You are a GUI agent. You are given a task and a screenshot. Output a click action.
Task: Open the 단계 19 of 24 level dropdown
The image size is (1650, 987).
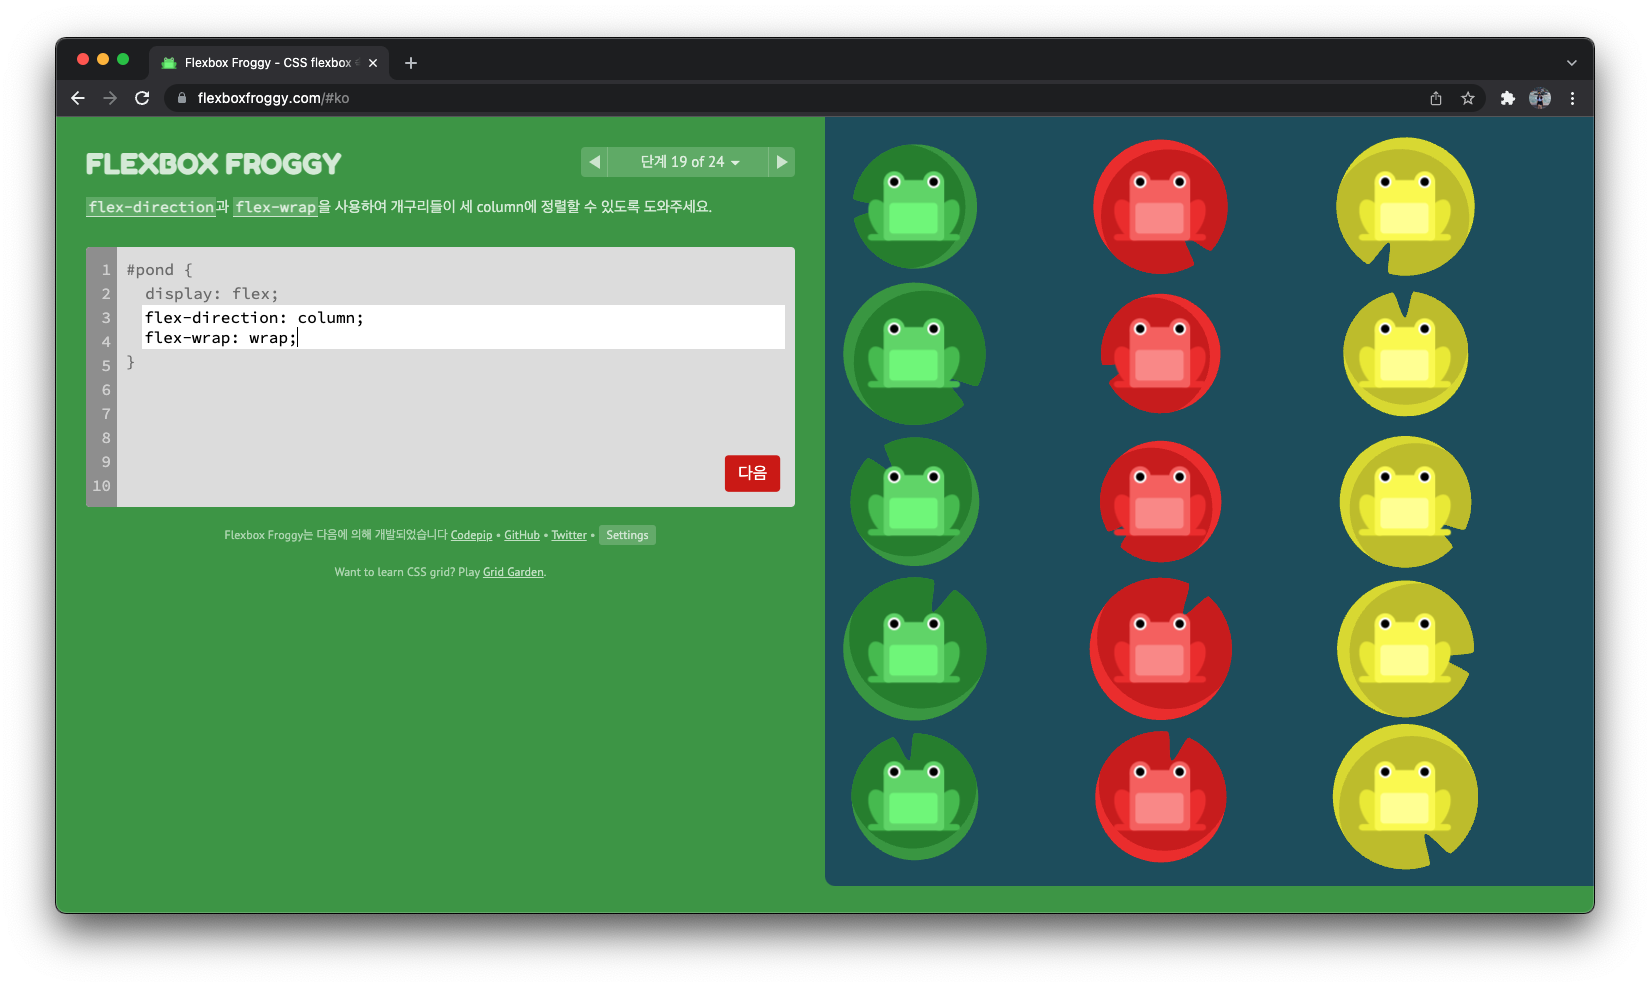point(689,162)
